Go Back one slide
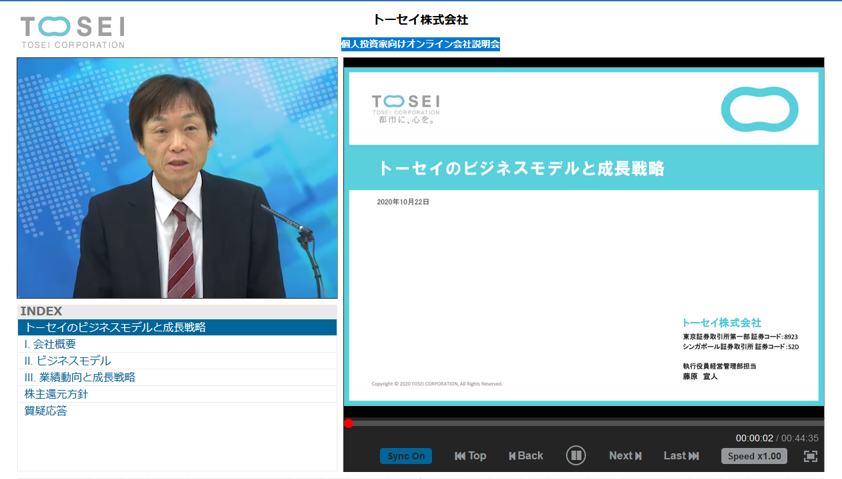The image size is (842, 479). [526, 456]
